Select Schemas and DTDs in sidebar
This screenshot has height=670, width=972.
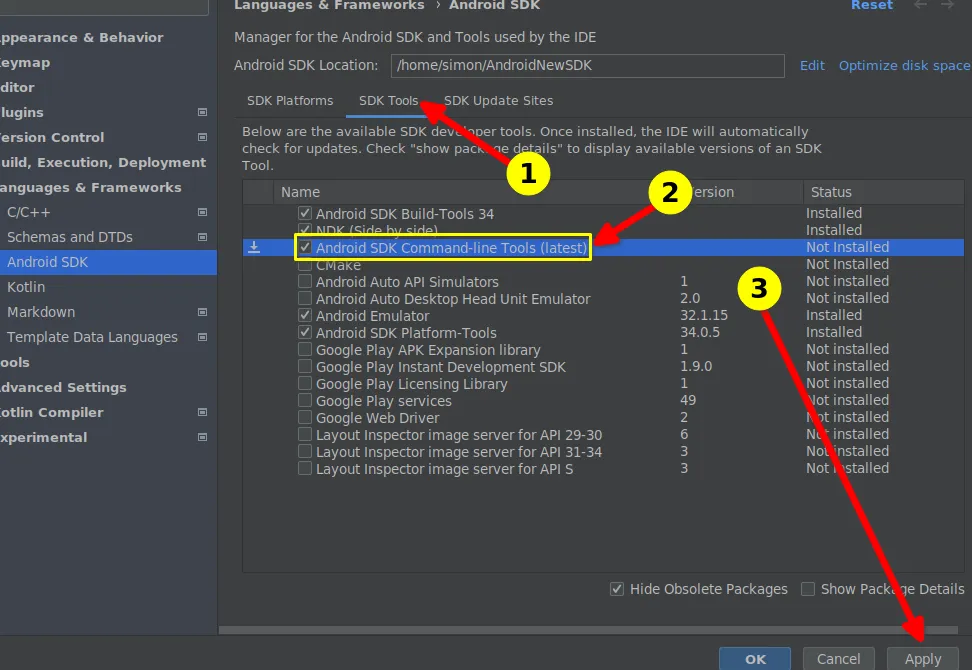point(69,237)
